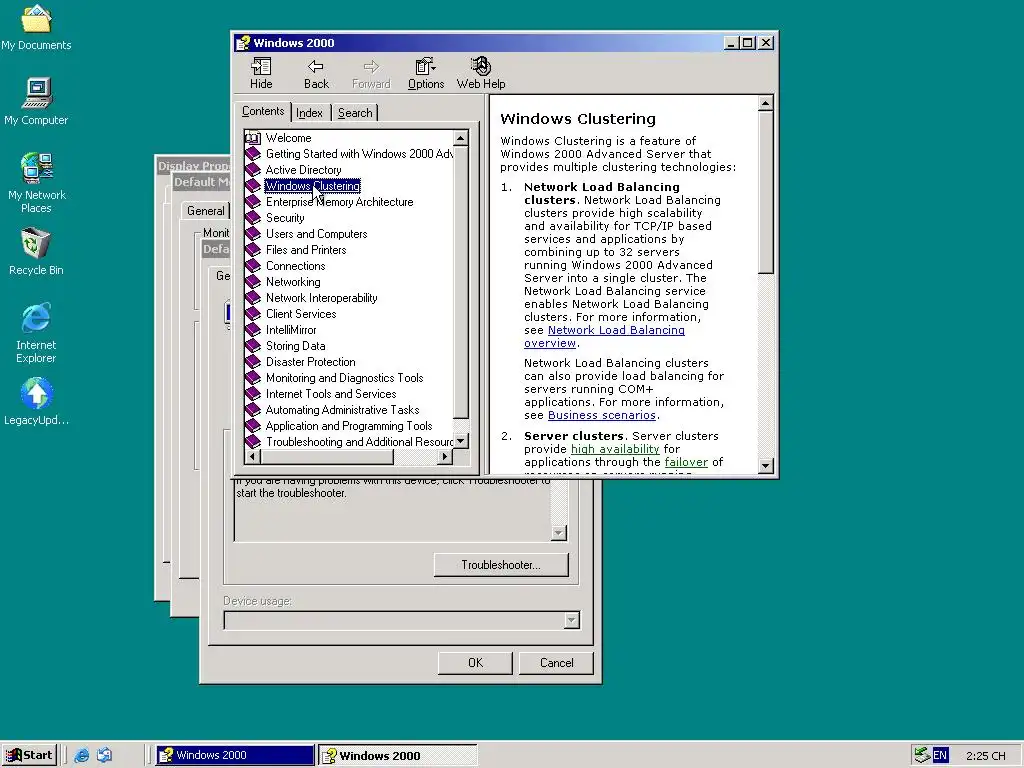Image resolution: width=1024 pixels, height=768 pixels.
Task: Expand the Network Interoperability topic
Action: click(x=322, y=298)
